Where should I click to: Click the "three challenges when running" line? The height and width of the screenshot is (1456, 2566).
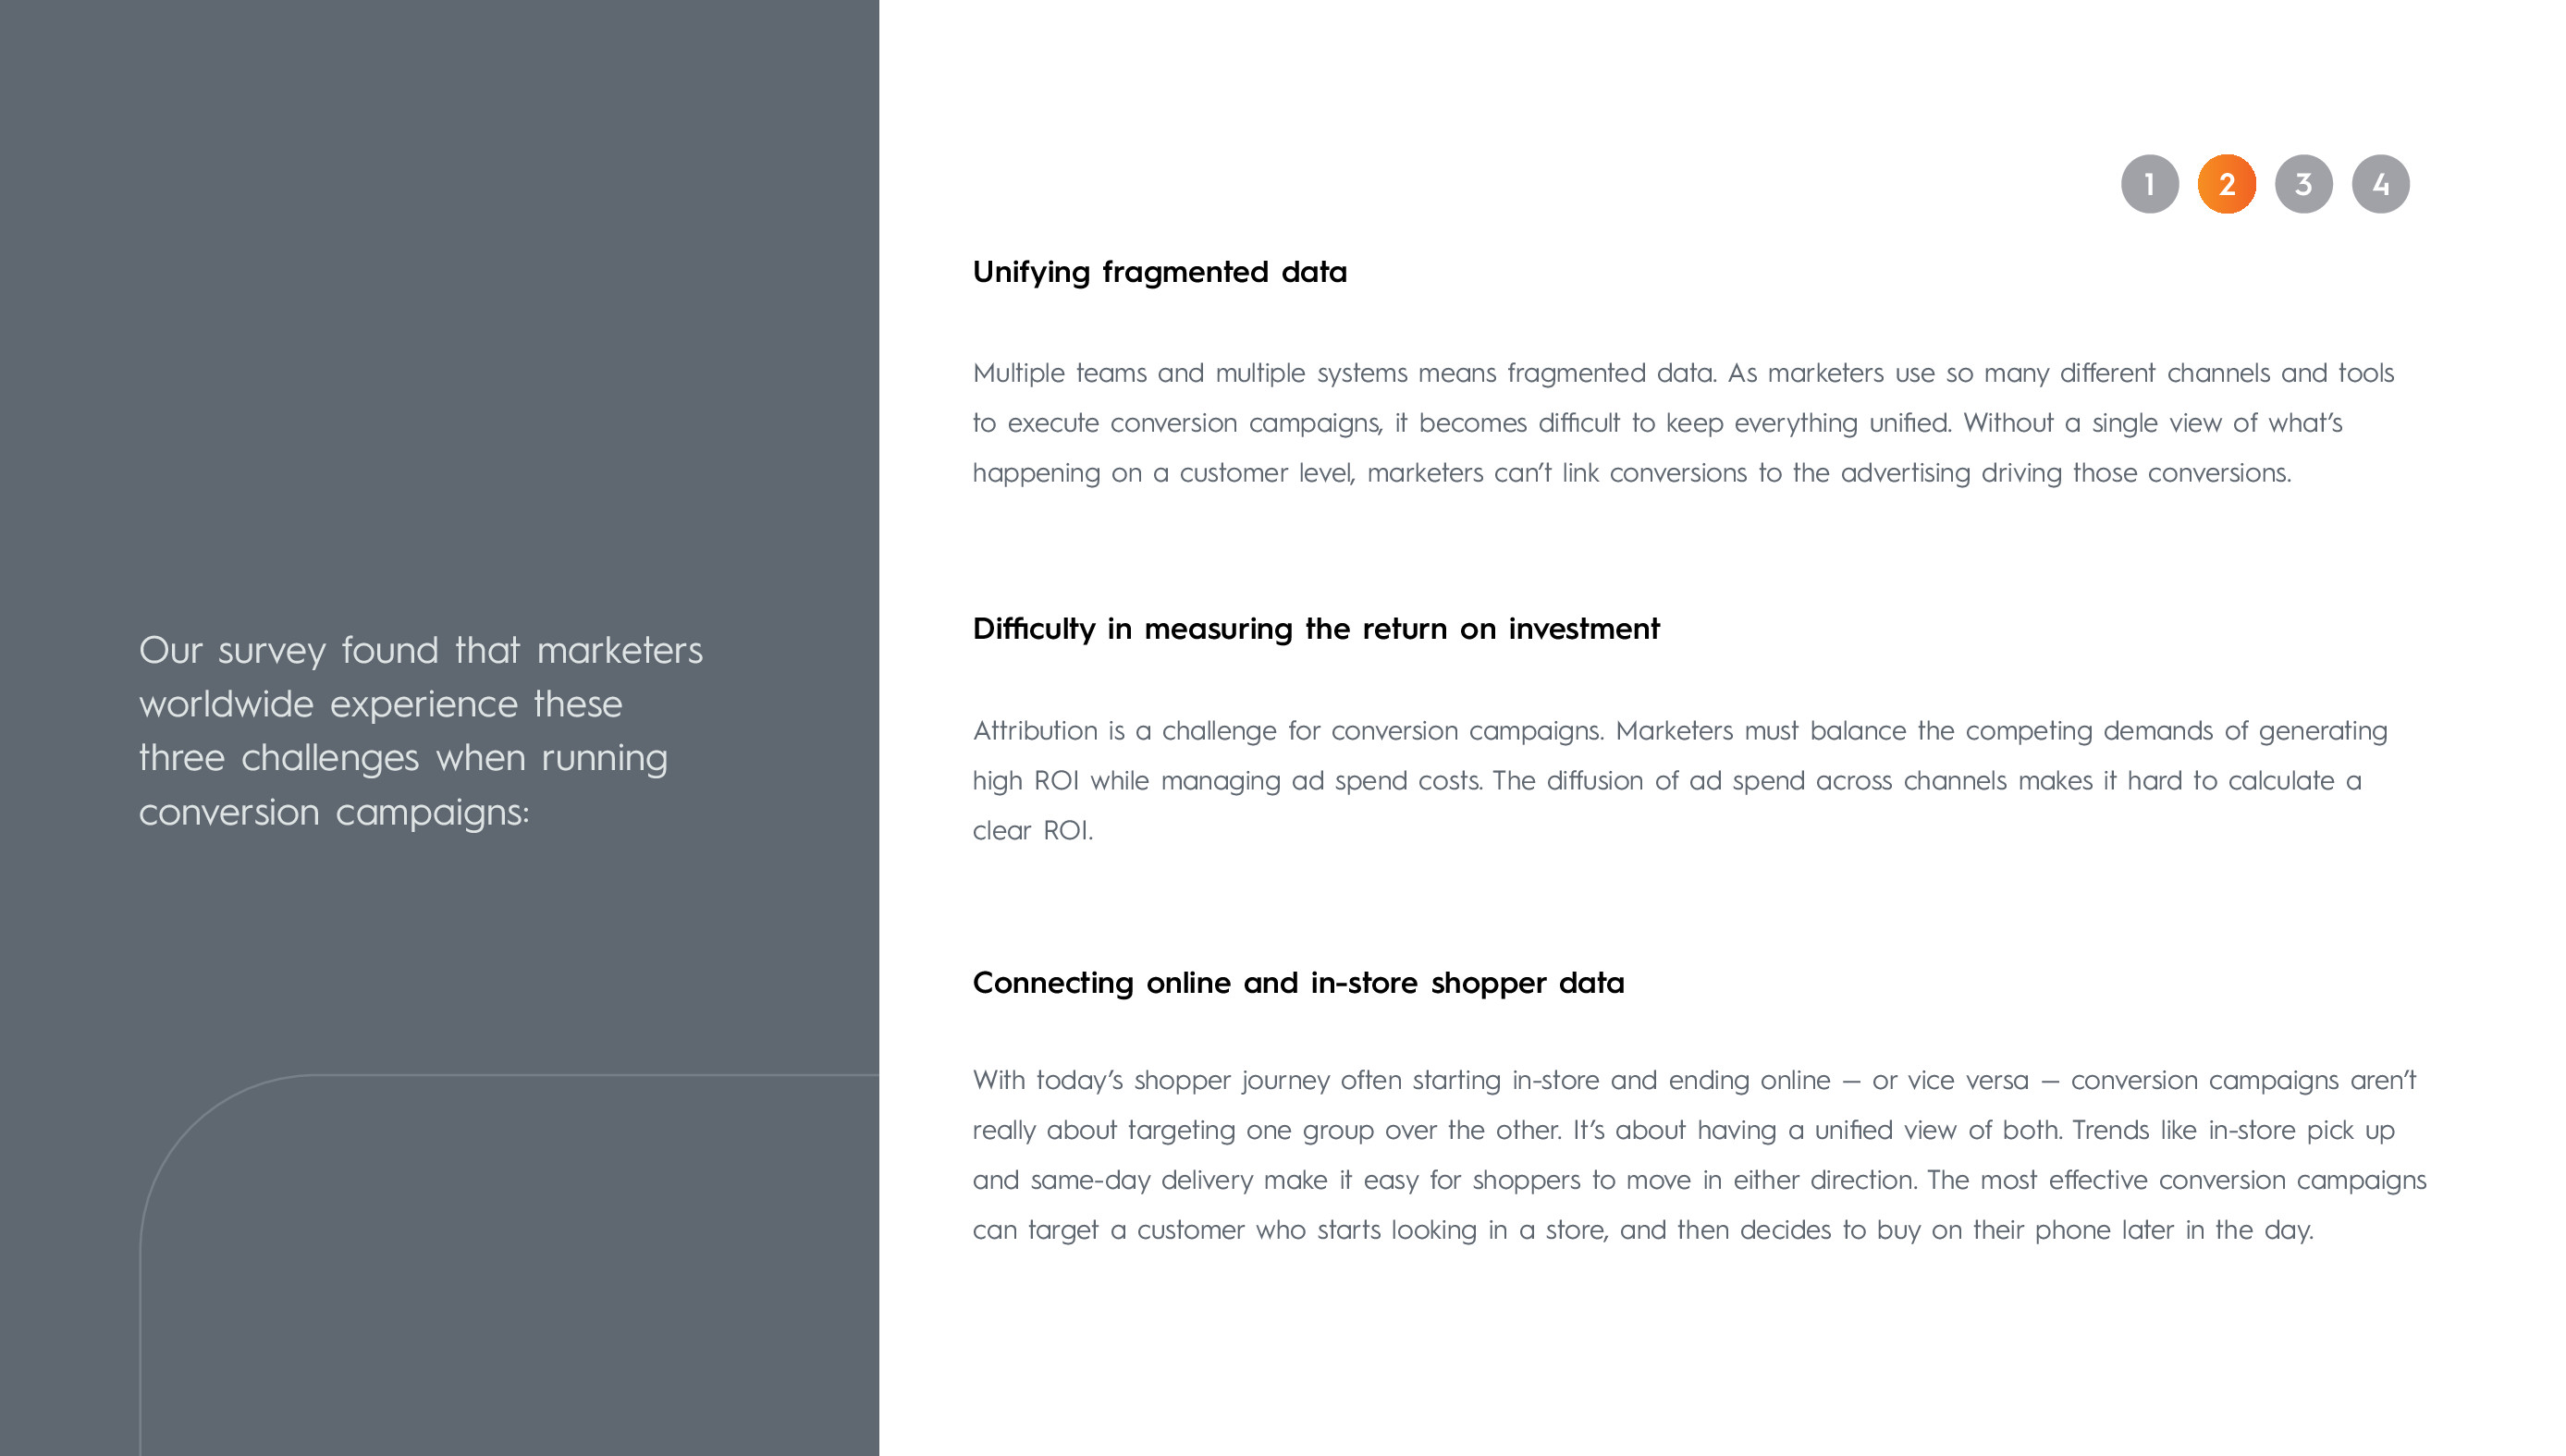(x=402, y=758)
